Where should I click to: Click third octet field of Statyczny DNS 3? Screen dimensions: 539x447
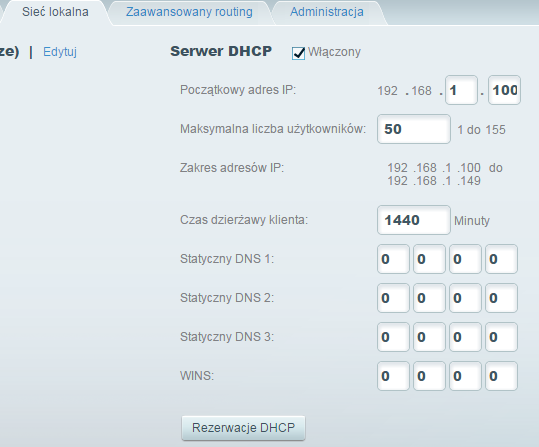click(465, 337)
